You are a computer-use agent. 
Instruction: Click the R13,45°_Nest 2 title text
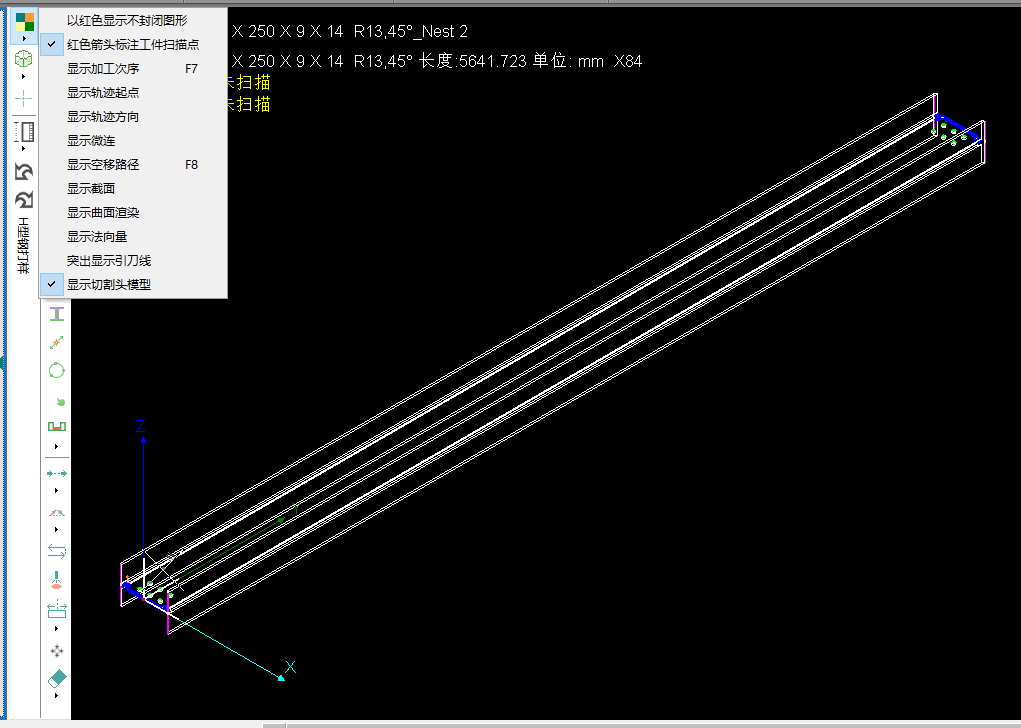point(411,31)
